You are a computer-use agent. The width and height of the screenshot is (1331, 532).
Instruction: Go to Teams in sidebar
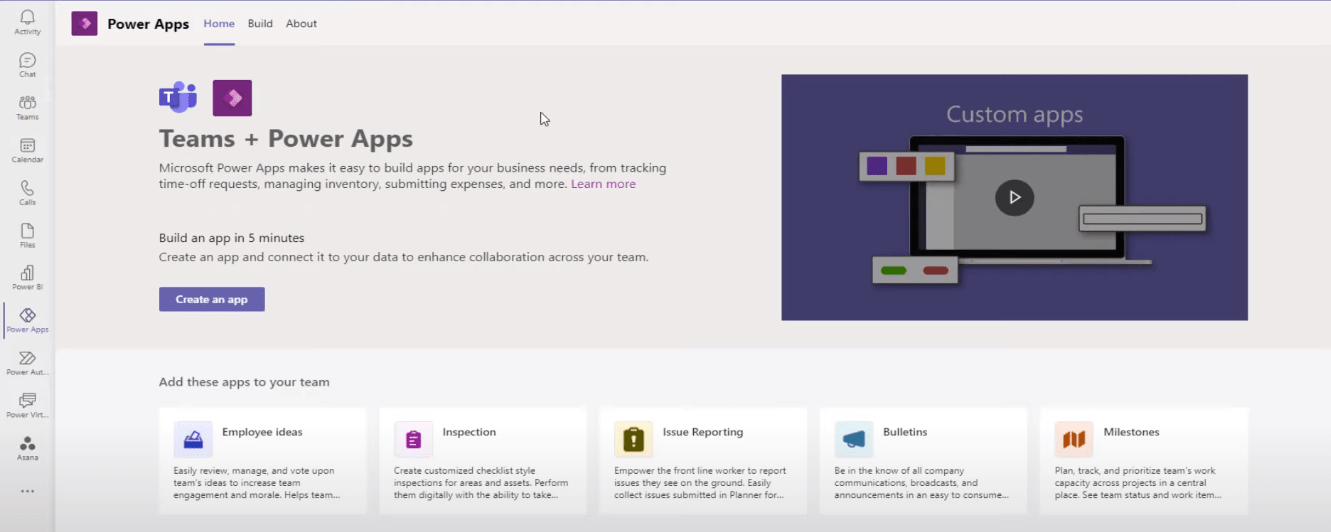click(27, 107)
